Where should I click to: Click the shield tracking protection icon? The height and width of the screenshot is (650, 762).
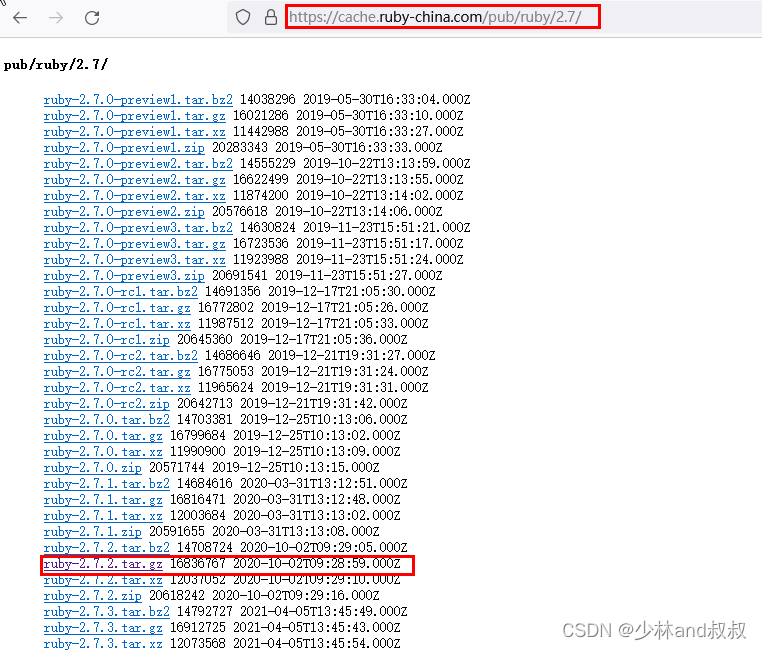[x=243, y=17]
